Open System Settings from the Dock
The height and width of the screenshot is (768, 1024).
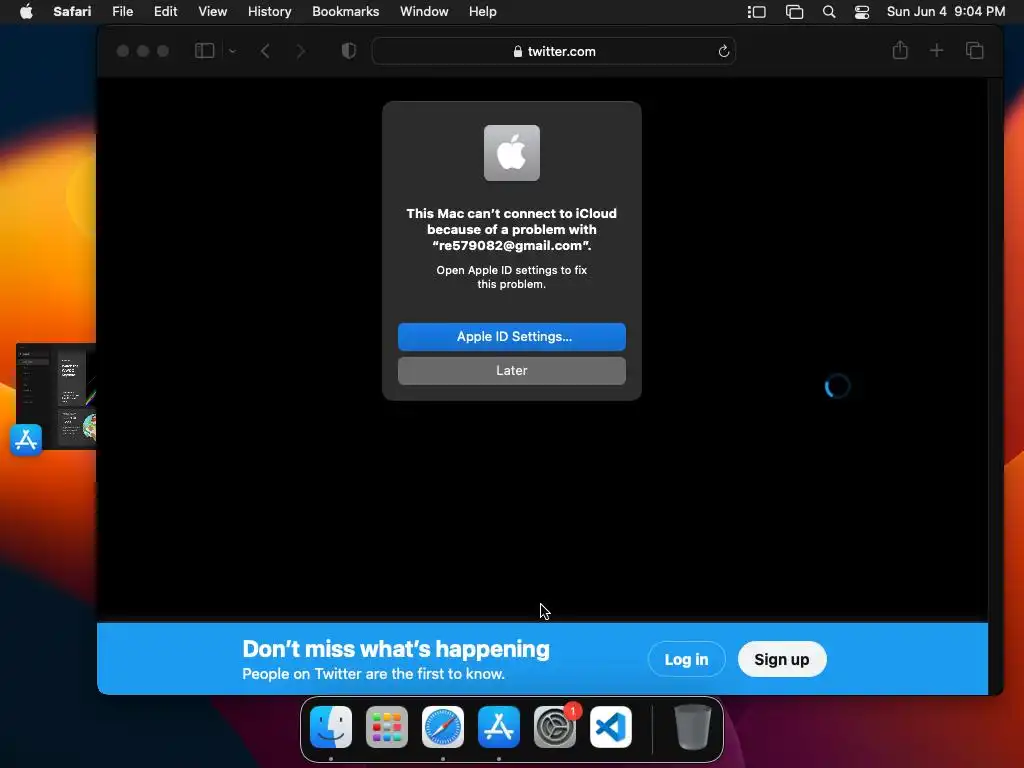click(555, 727)
